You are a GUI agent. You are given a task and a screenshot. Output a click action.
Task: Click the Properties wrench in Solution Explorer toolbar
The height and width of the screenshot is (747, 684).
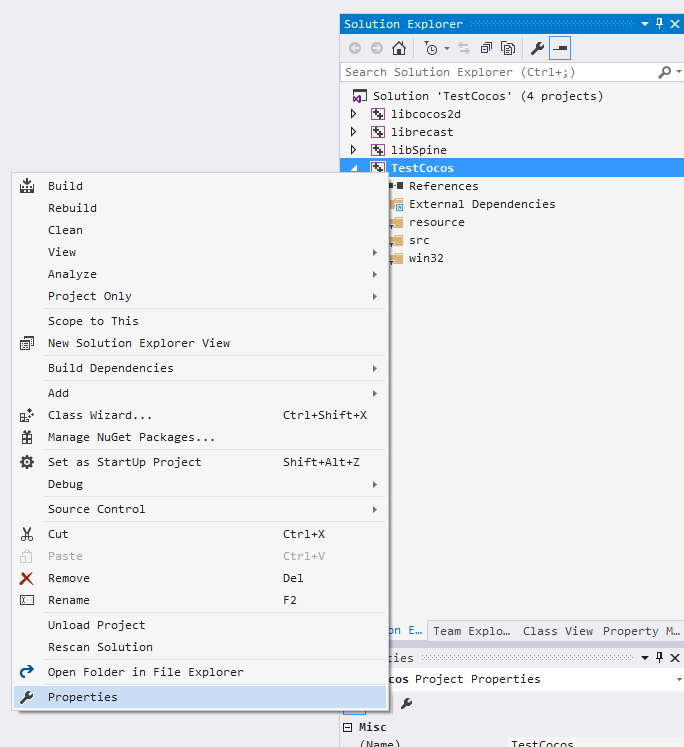(537, 48)
